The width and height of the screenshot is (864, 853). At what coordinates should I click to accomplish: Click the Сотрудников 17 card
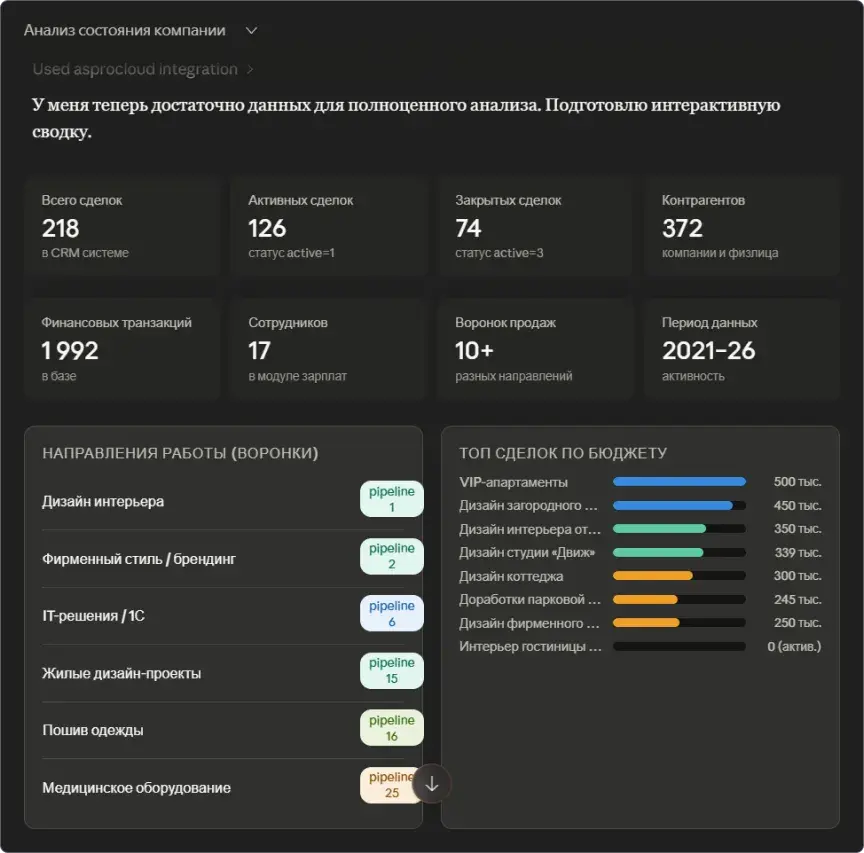329,349
